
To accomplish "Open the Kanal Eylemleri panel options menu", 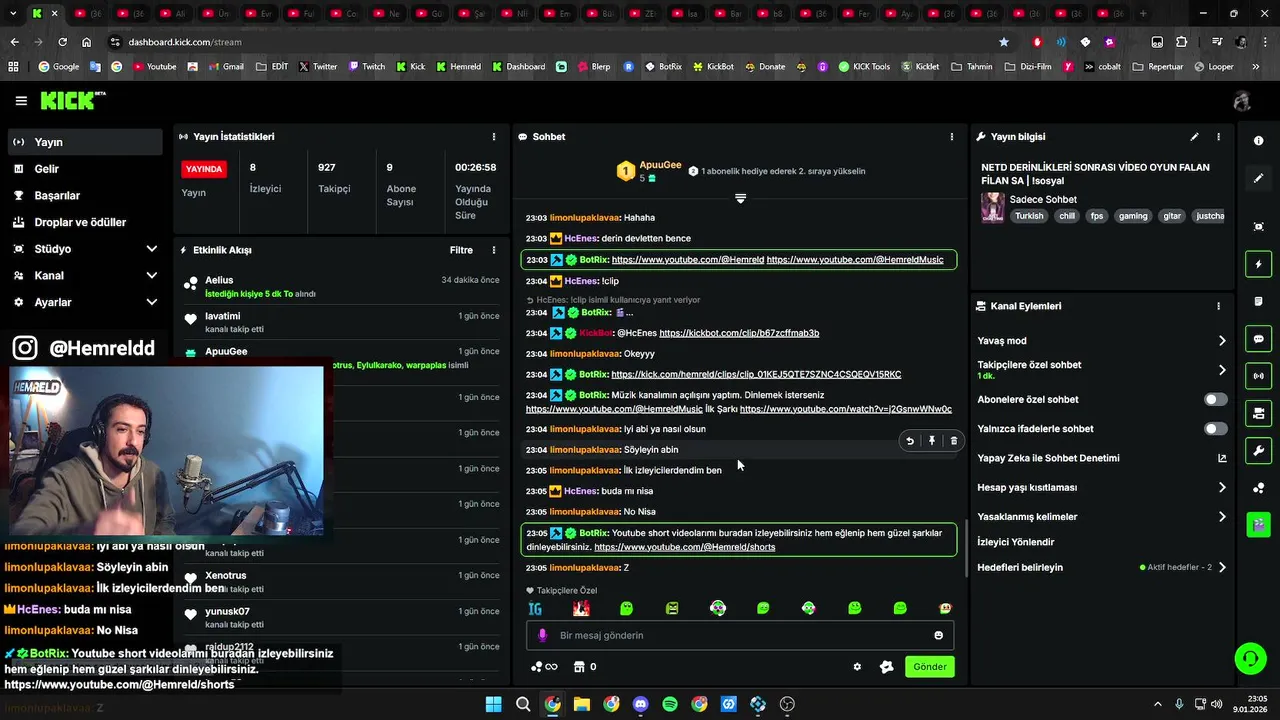I will [1218, 306].
